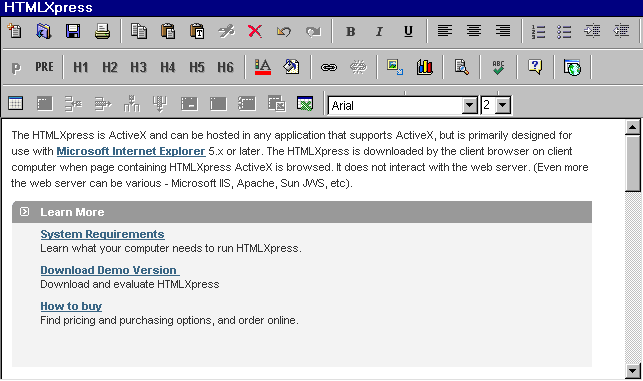This screenshot has height=381, width=643.
Task: Apply Heading 1 with H1 button
Action: tap(81, 67)
